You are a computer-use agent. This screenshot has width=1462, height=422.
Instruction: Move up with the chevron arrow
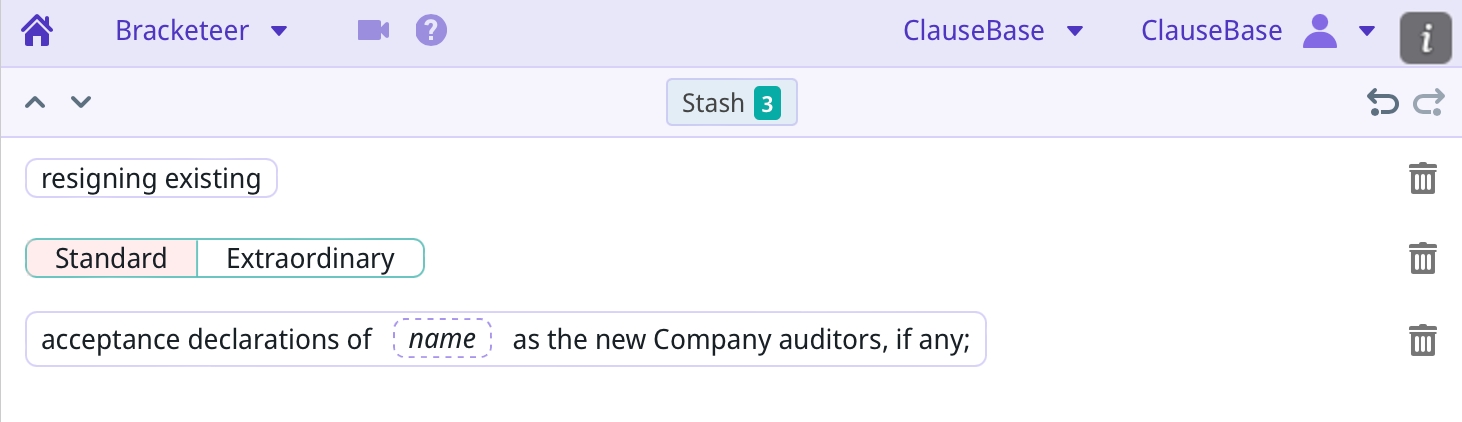tap(35, 102)
